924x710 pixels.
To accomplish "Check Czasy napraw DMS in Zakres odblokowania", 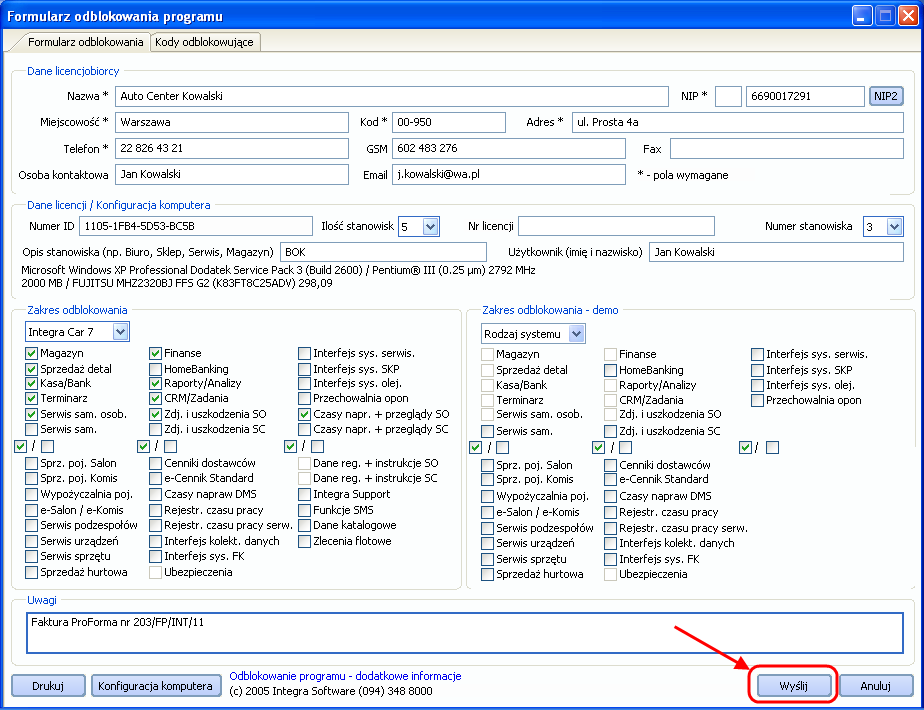I will pos(156,494).
